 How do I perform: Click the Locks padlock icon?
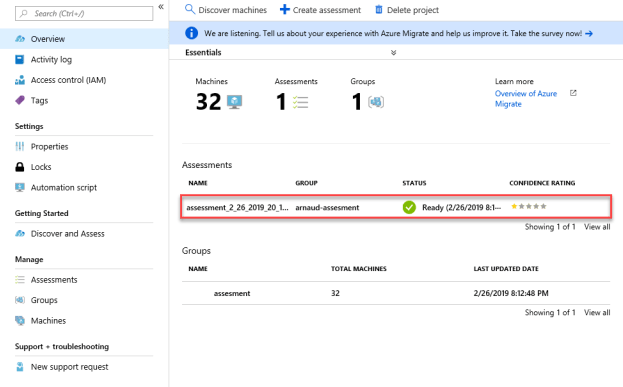tap(19, 167)
